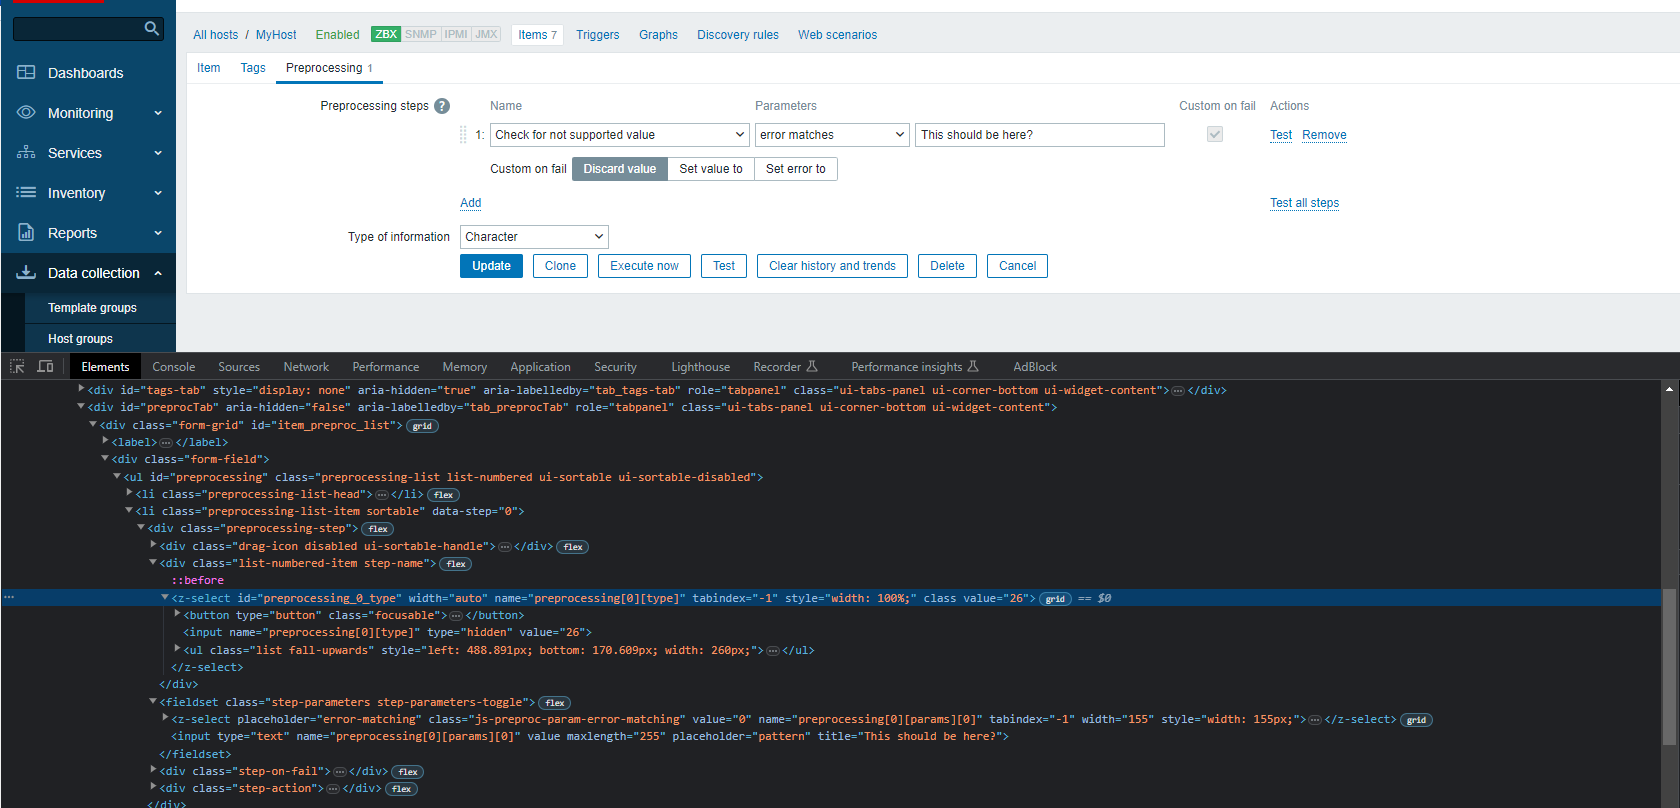Click the Preprocessing steps help icon
The height and width of the screenshot is (808, 1680).
point(442,106)
